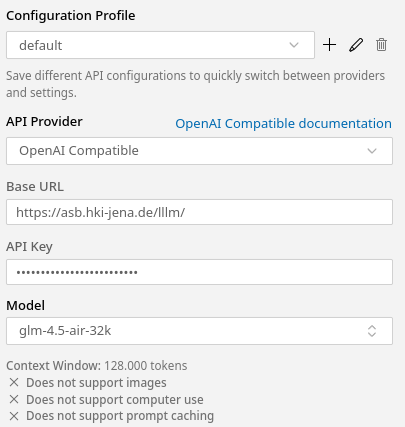Delete the profile using the trash icon
This screenshot has height=427, width=405.
[x=381, y=45]
